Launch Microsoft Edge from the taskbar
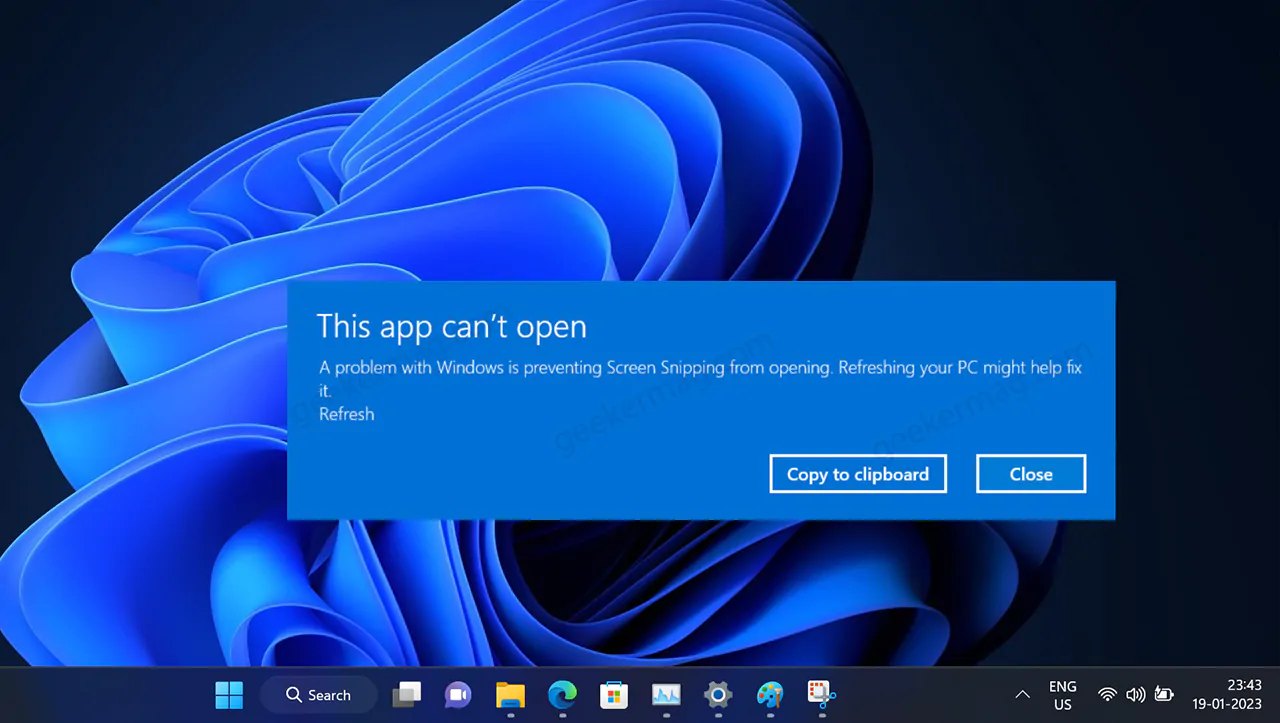Image resolution: width=1280 pixels, height=723 pixels. (562, 694)
